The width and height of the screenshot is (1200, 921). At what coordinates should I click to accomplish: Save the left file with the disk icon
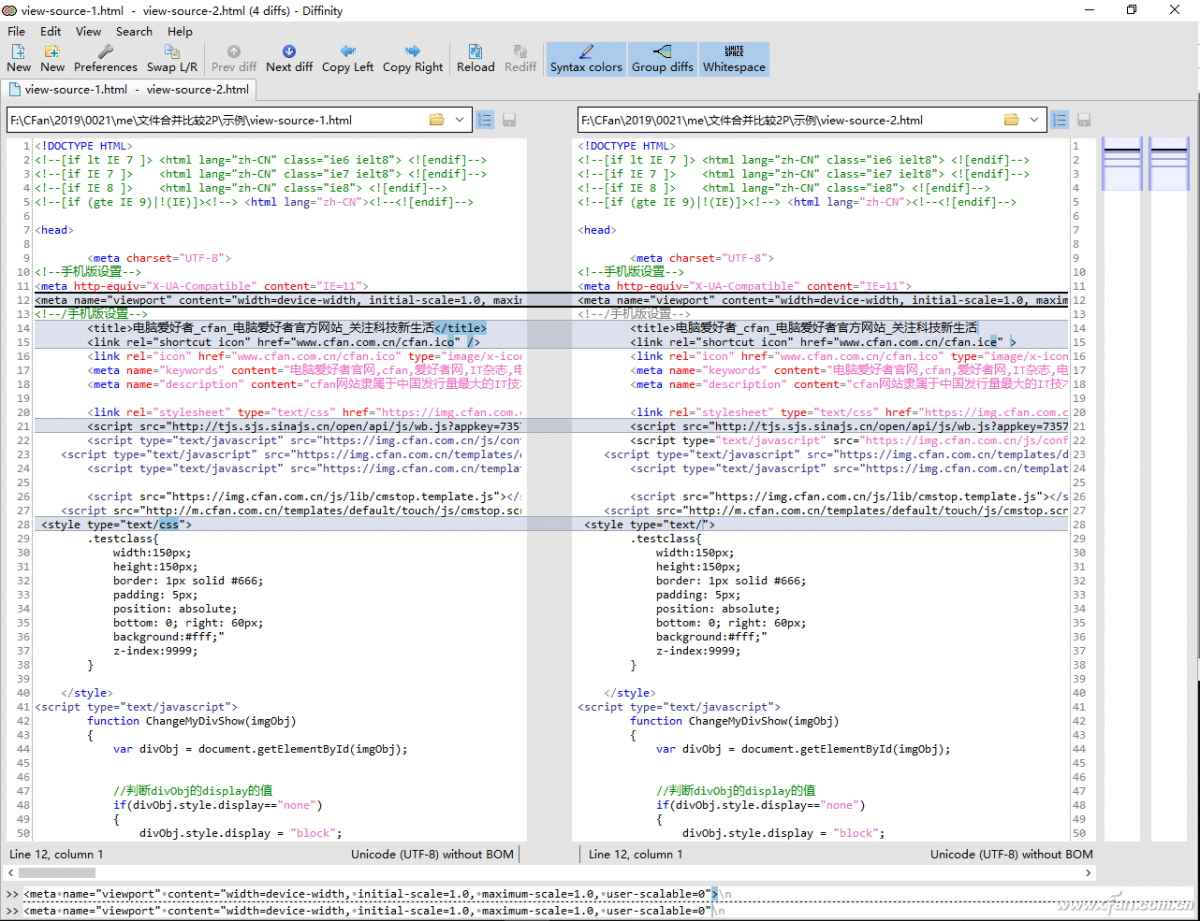click(x=509, y=120)
